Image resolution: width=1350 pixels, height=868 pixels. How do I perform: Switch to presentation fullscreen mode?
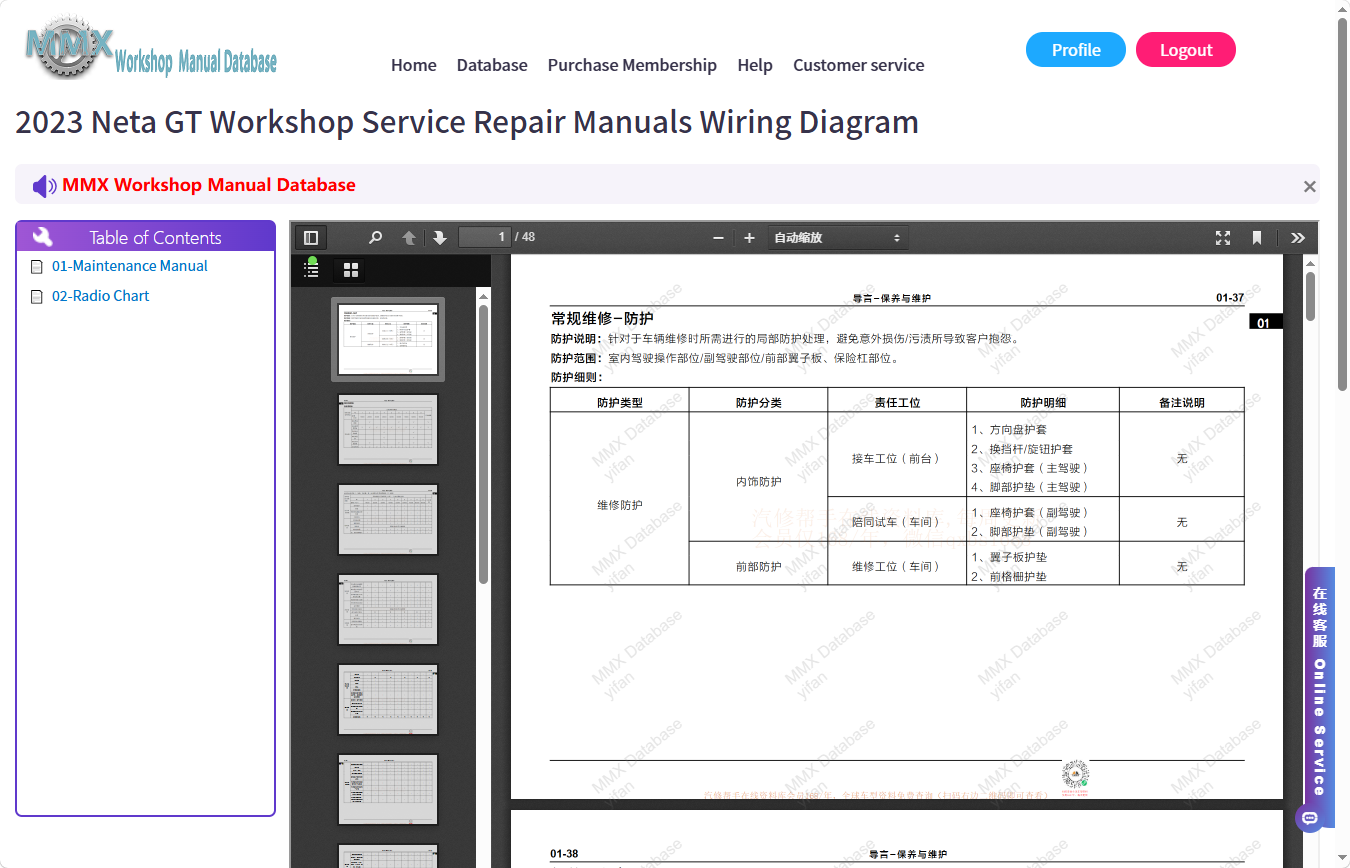point(1223,238)
